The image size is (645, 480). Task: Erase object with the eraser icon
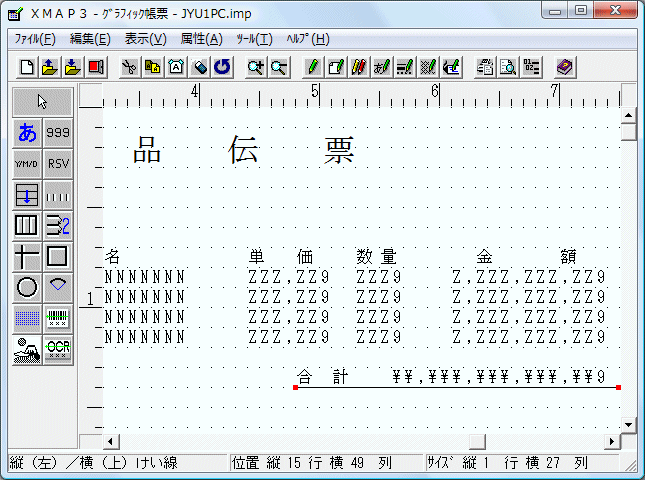[199, 67]
